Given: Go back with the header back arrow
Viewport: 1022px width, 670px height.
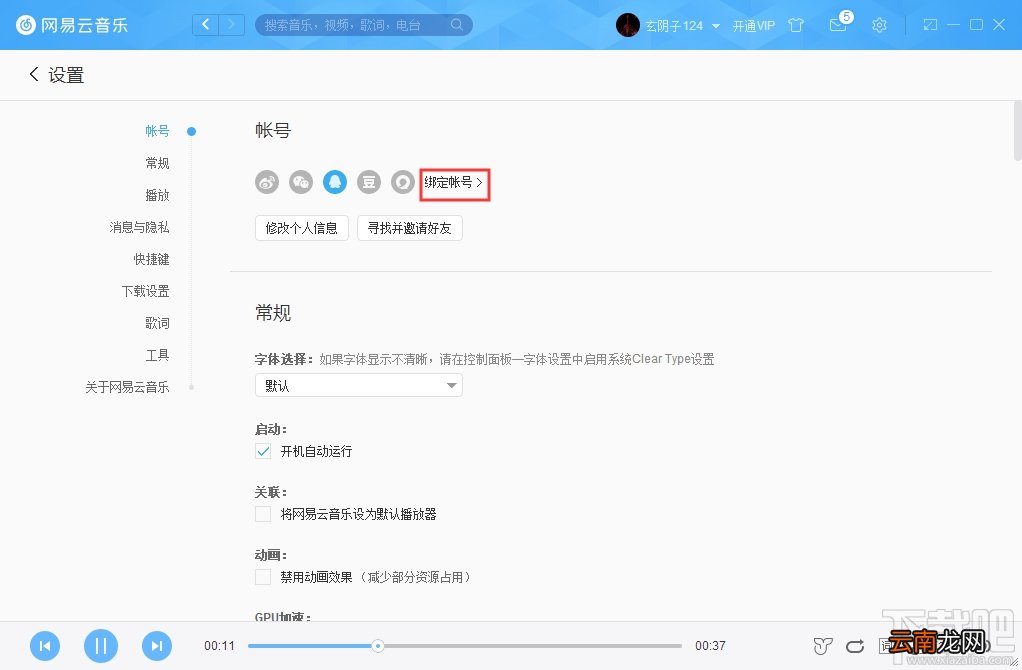Looking at the screenshot, I should (x=205, y=25).
